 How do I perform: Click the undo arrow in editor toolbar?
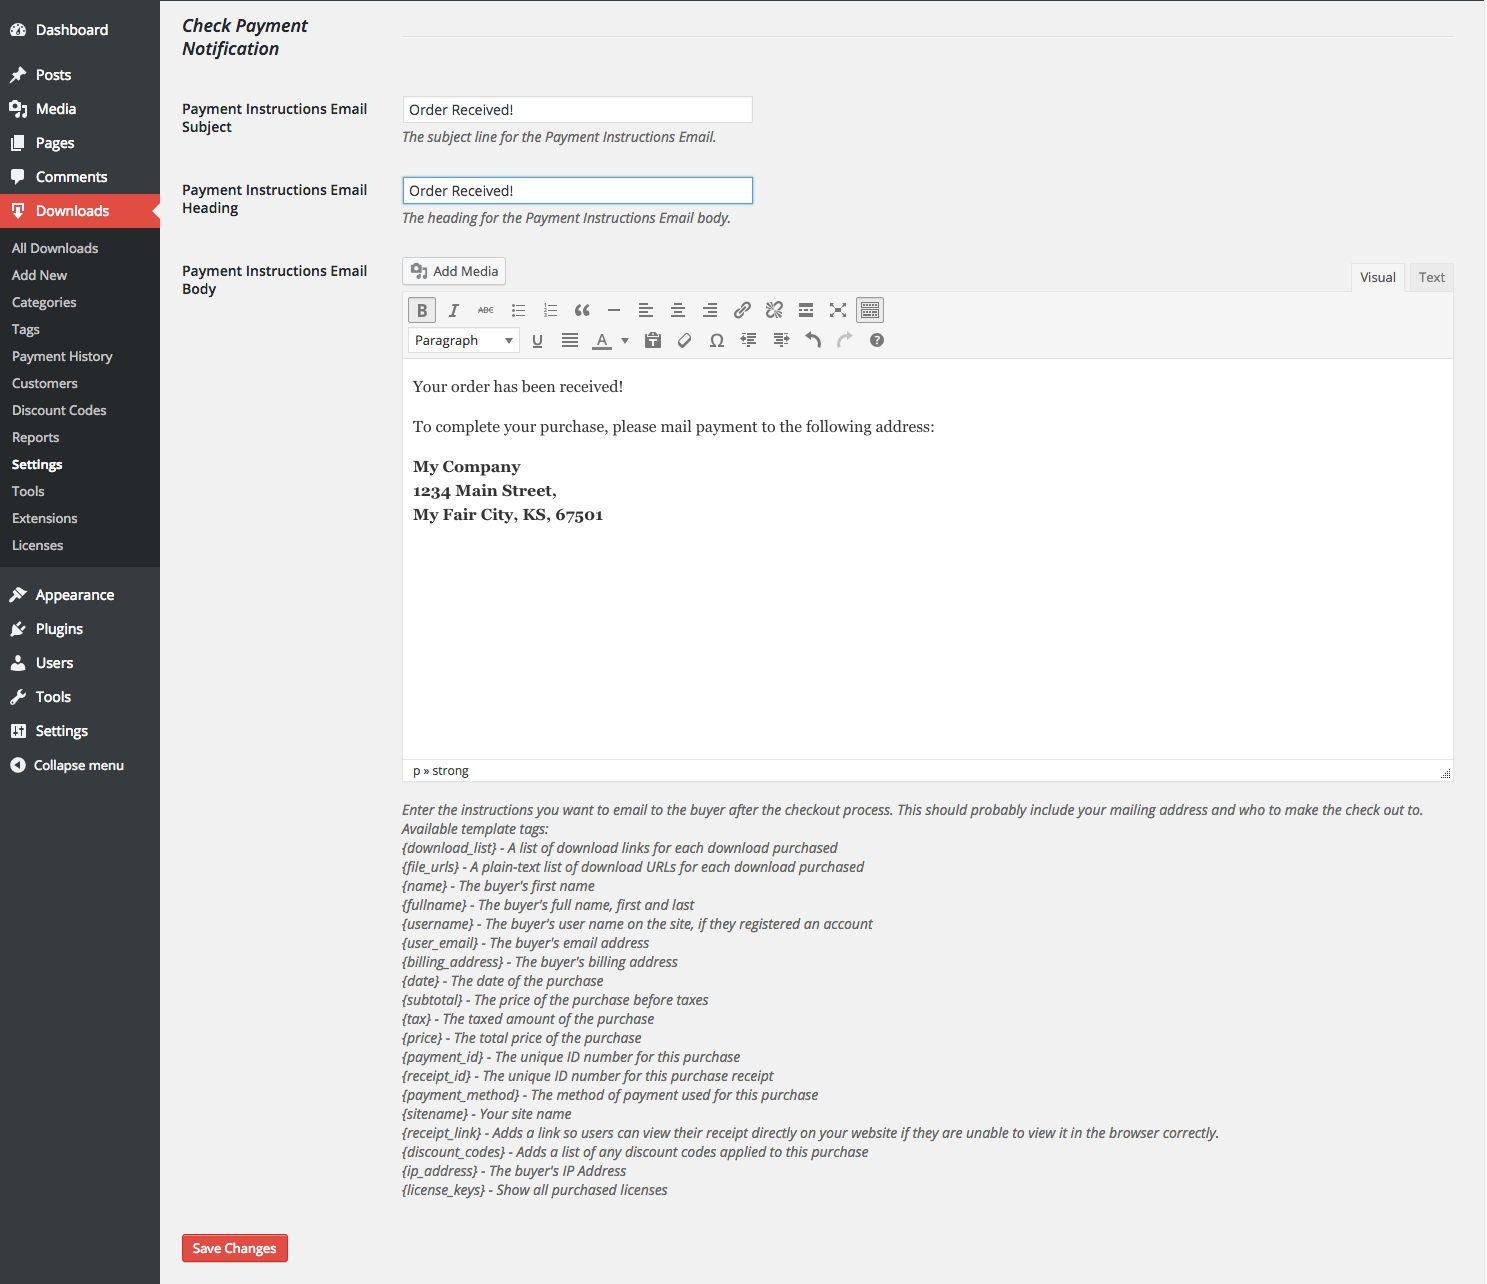coord(813,341)
